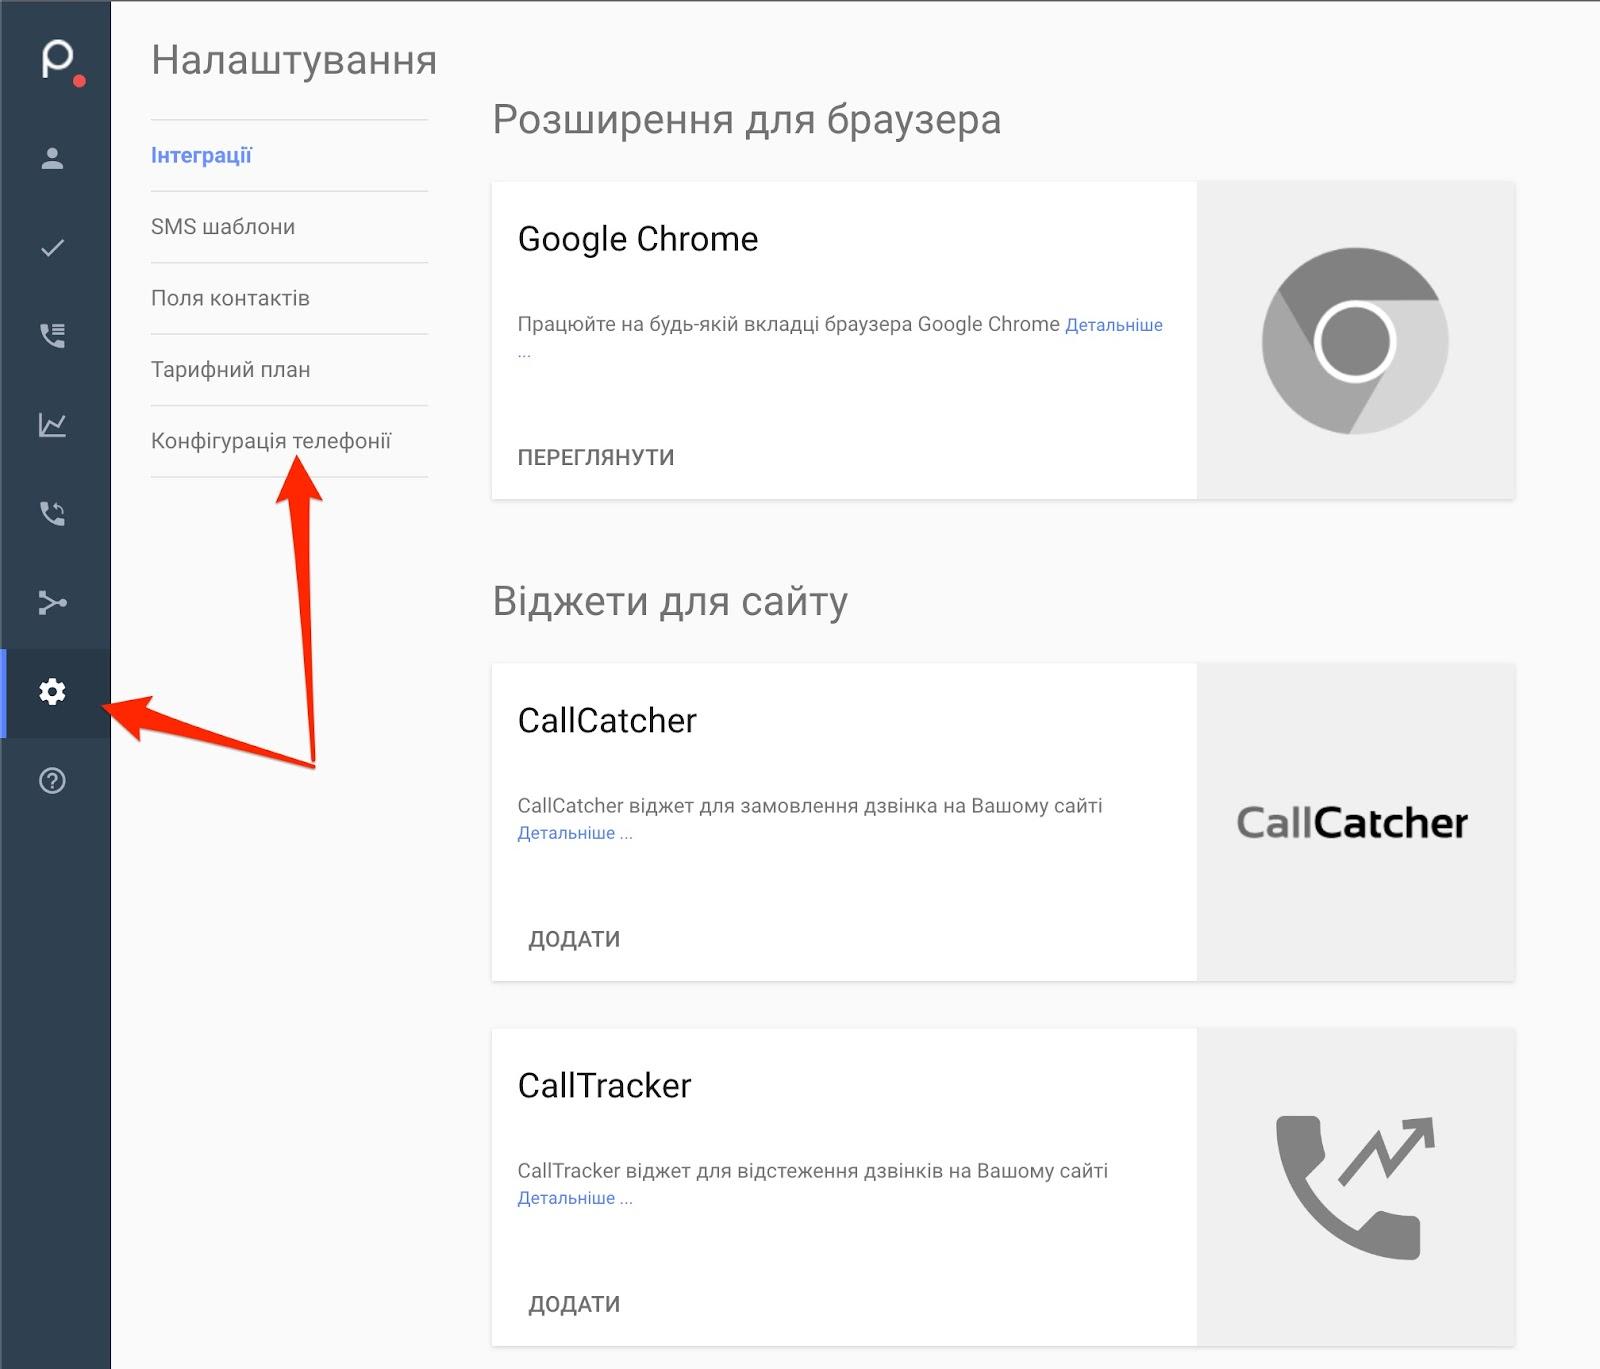Open the contacts person icon

[x=52, y=158]
